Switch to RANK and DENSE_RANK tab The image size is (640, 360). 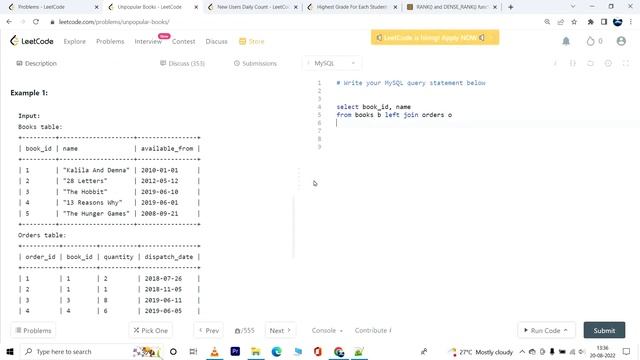451,7
